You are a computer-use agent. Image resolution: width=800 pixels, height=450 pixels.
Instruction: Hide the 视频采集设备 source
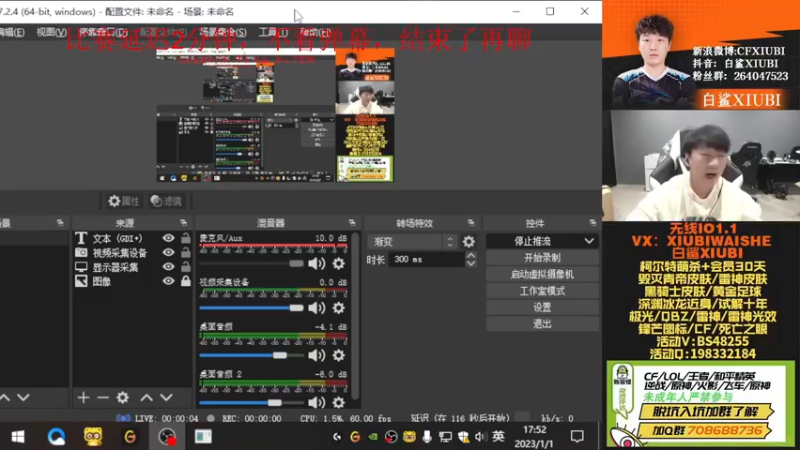tap(168, 253)
